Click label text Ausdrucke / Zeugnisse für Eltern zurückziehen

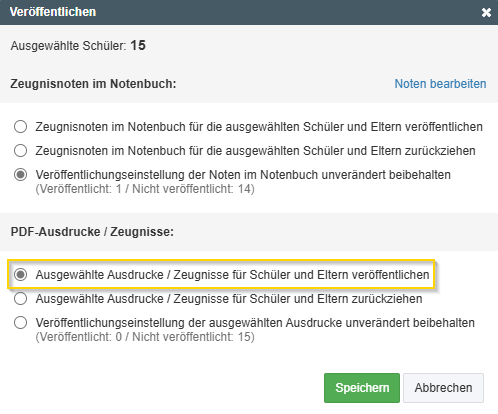click(x=229, y=299)
